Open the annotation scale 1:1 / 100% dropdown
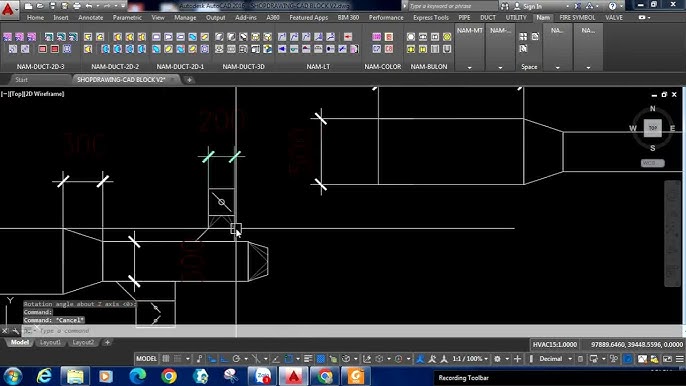The width and height of the screenshot is (686, 386). [x=471, y=359]
